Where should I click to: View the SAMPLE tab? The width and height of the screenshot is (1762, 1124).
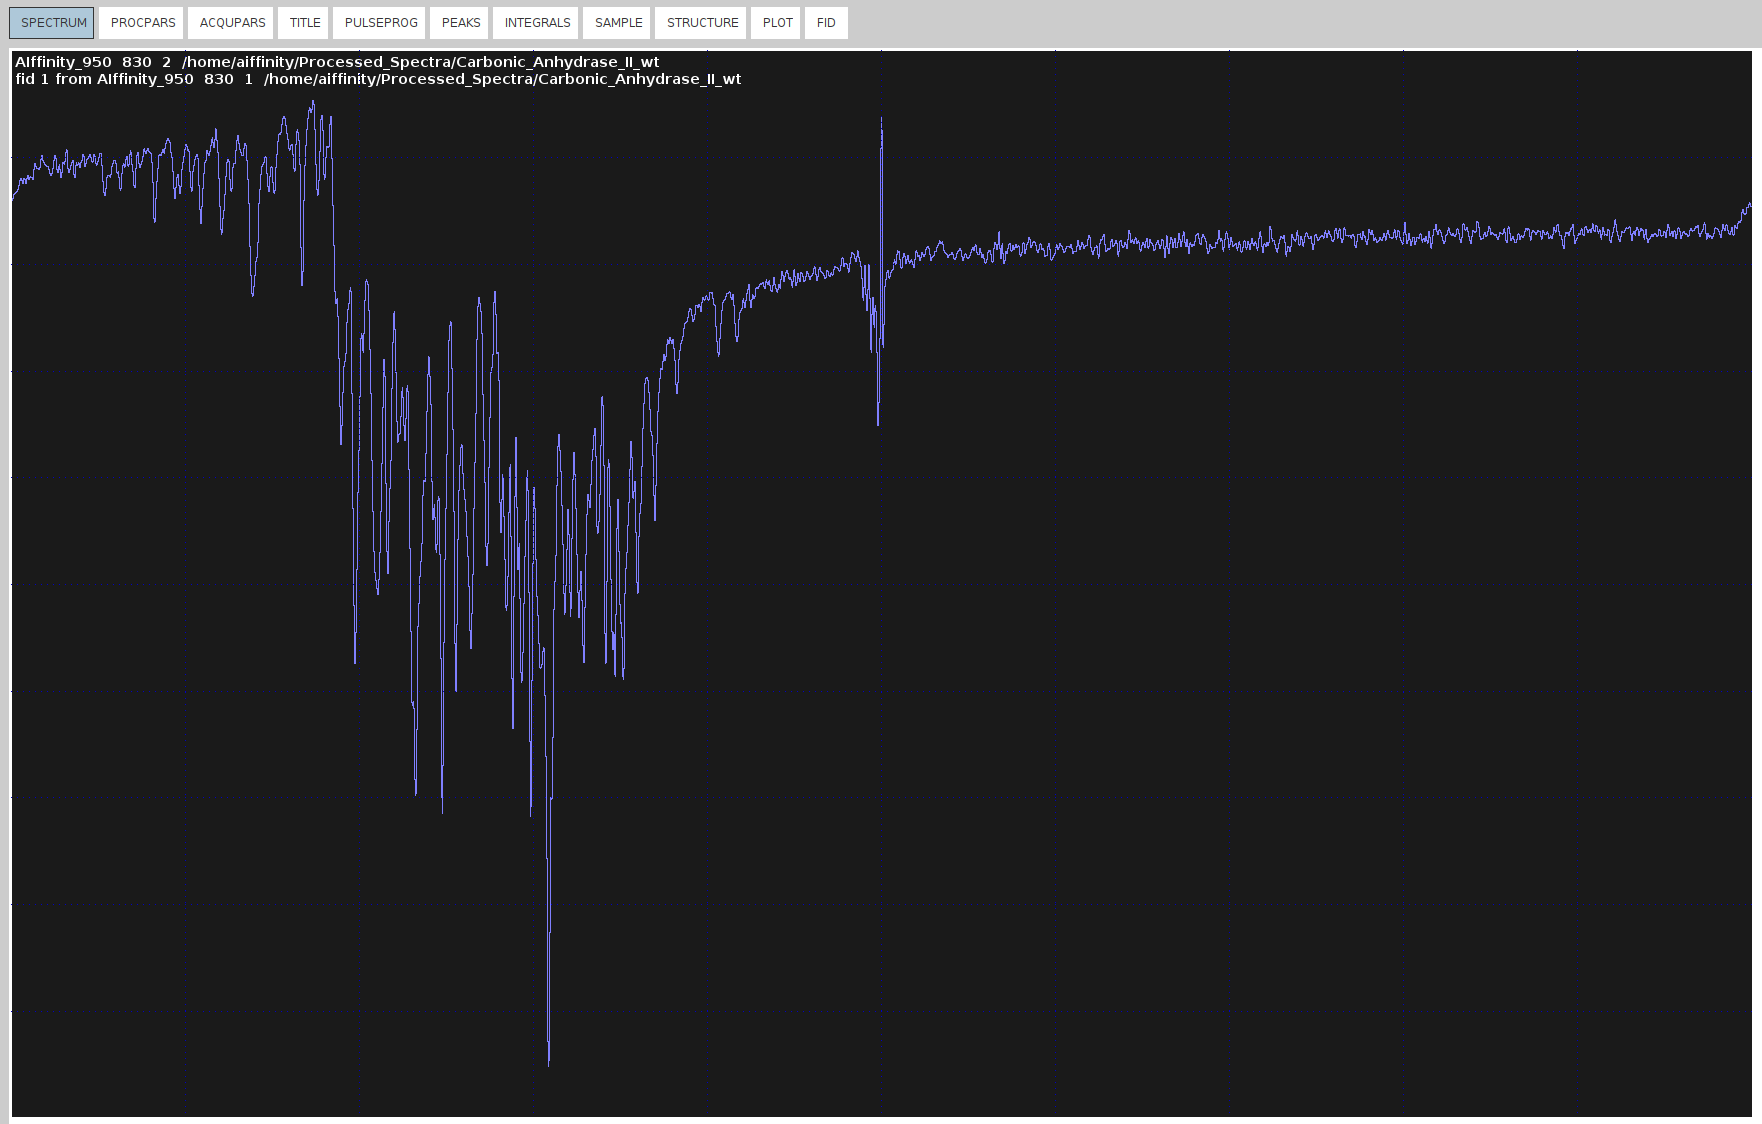point(618,23)
